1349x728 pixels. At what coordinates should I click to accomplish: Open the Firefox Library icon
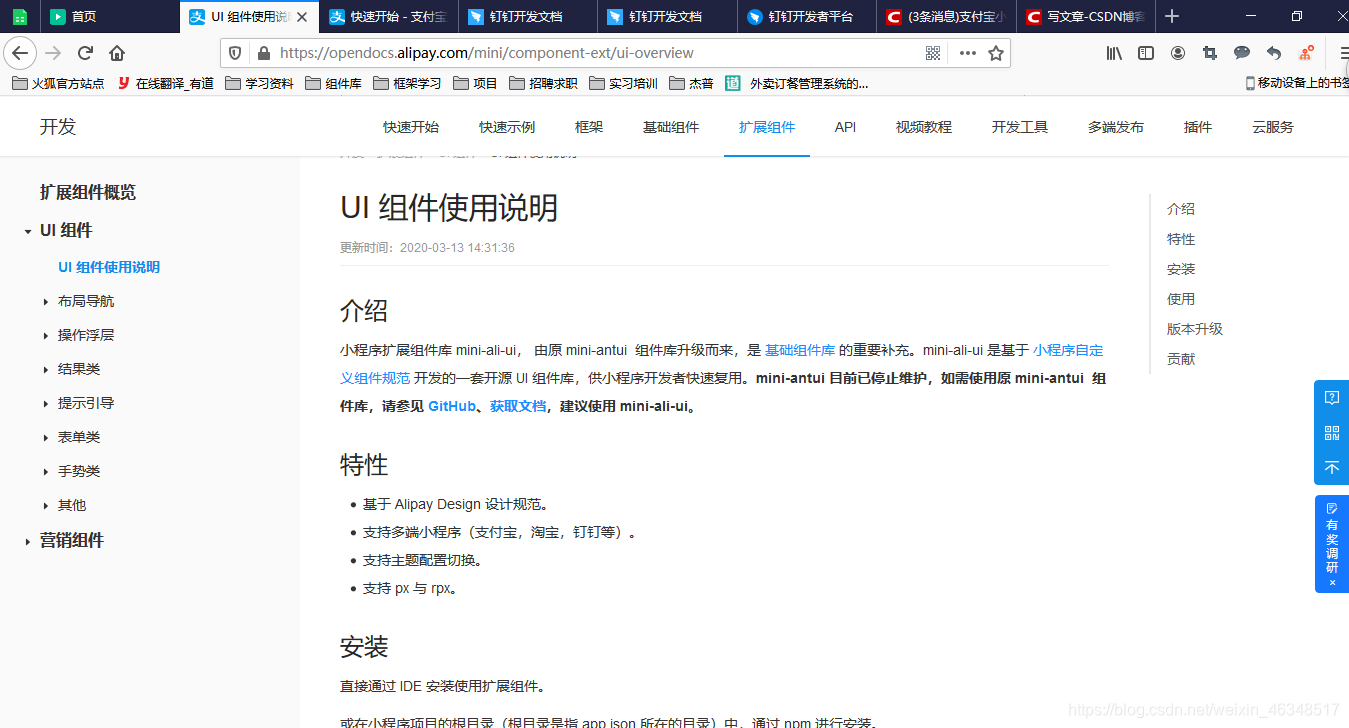pos(1113,53)
